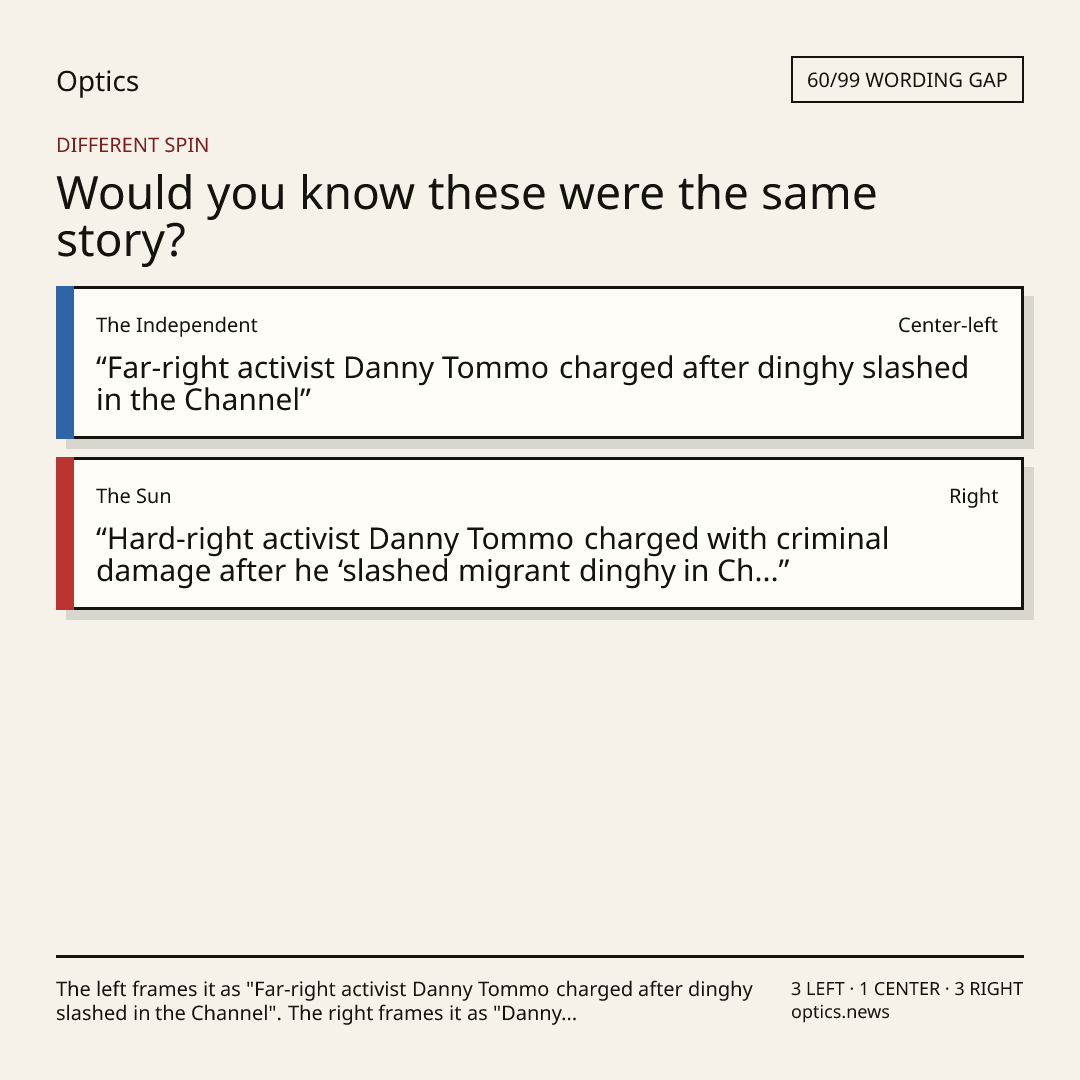Select the Right bias label

[973, 496]
